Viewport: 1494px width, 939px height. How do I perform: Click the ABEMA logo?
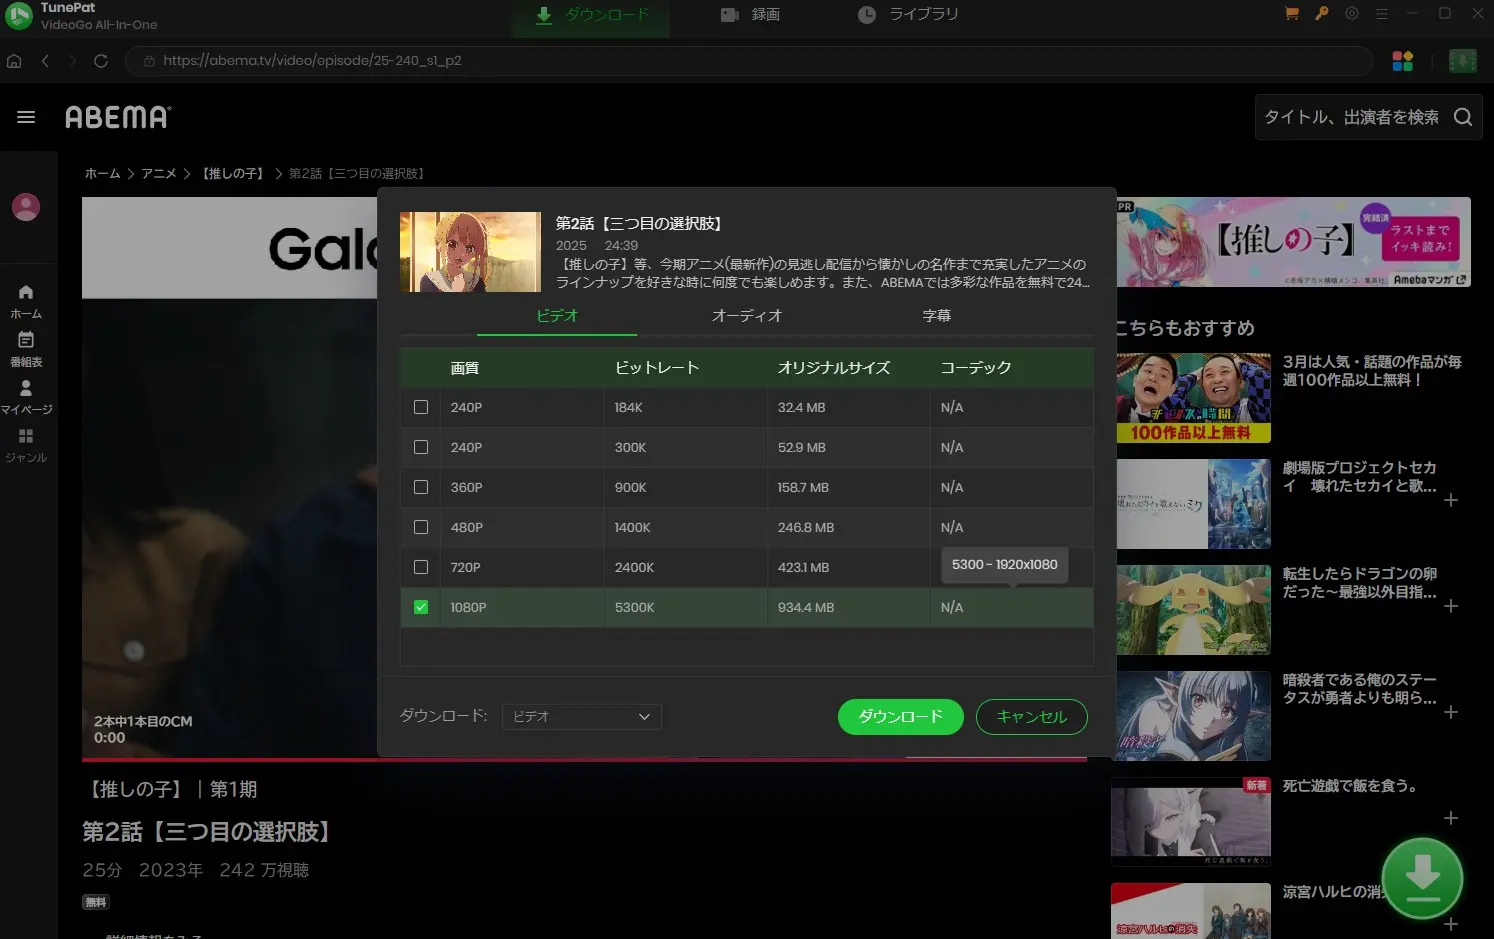118,117
